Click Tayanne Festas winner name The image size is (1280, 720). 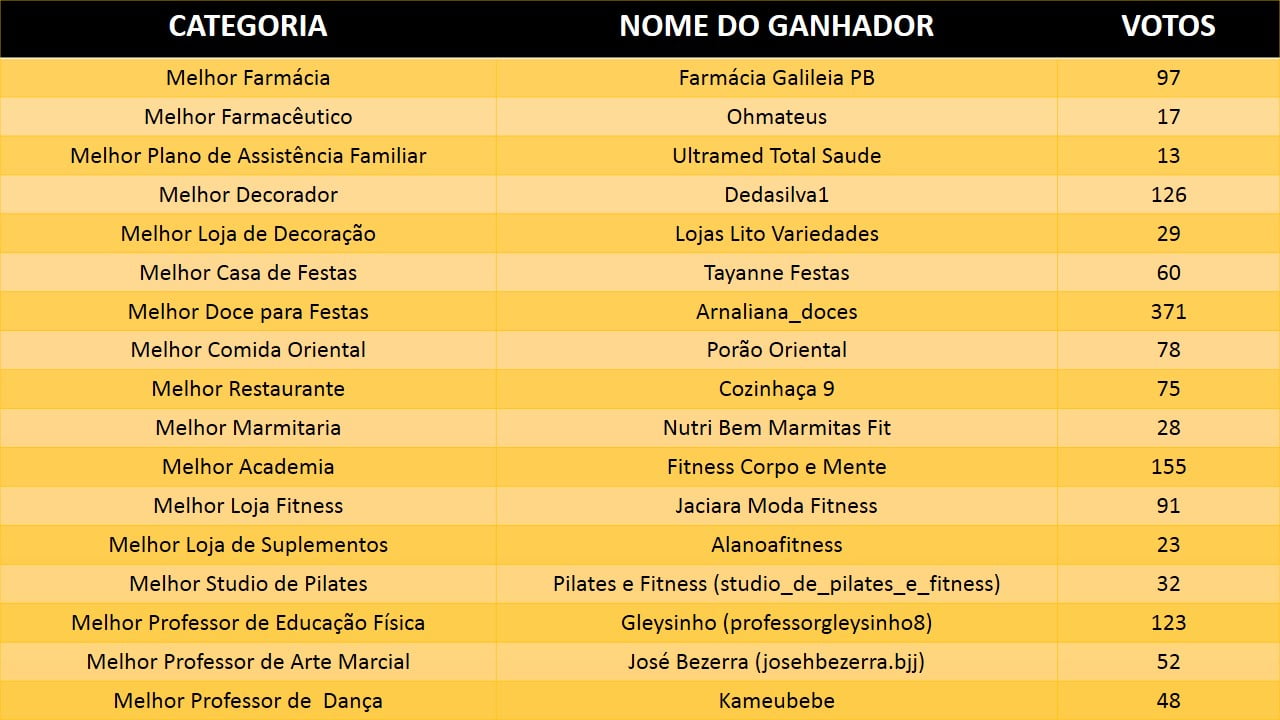(x=776, y=273)
